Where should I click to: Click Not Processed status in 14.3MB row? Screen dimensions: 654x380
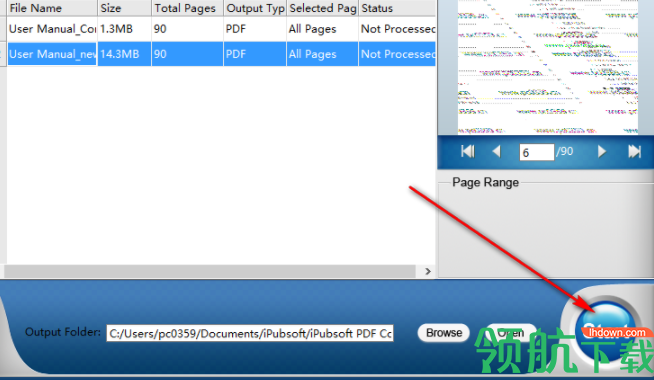tap(397, 54)
